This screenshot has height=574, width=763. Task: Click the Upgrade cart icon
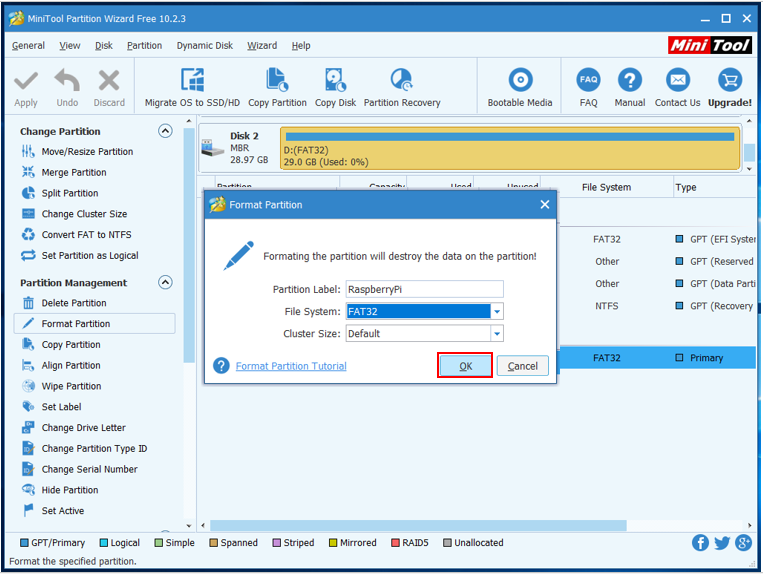(x=729, y=80)
